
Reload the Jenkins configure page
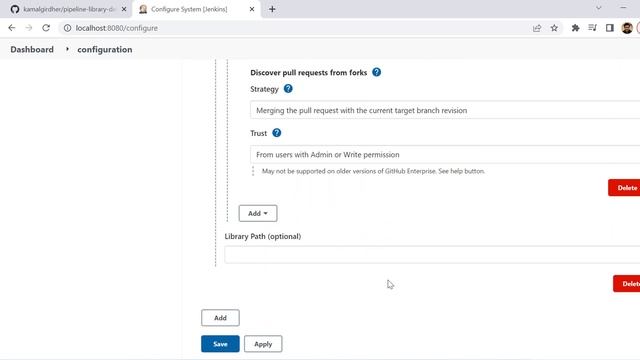click(46, 28)
